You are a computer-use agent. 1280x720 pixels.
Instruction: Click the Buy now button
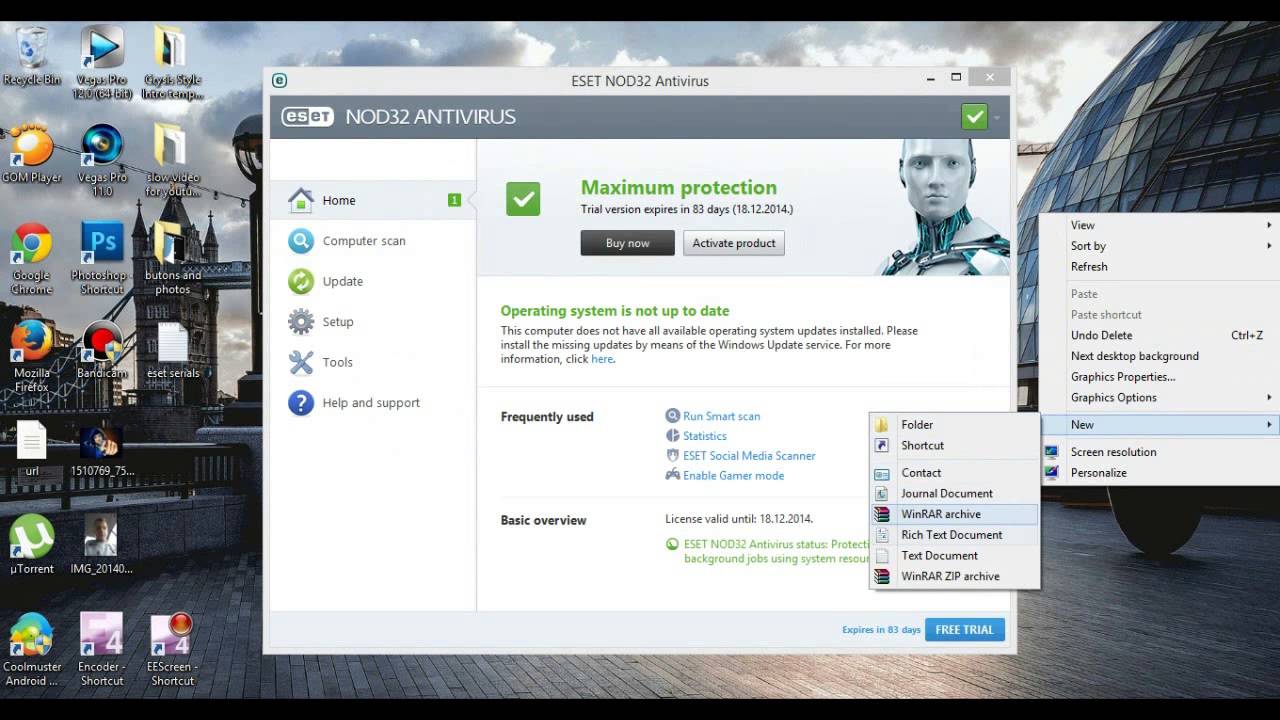(627, 243)
